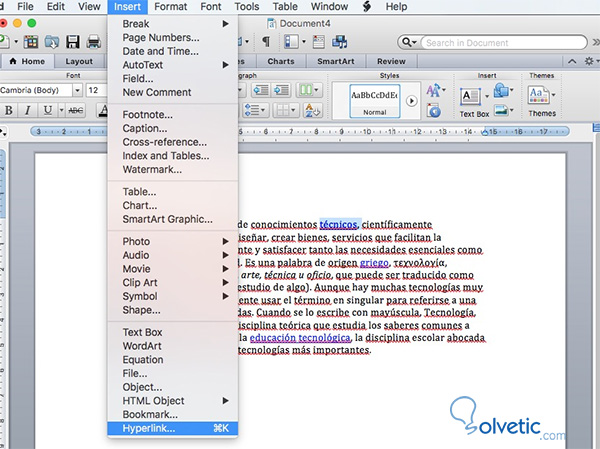600x449 pixels.
Task: Choose Table... from Insert menu
Action: tap(173, 192)
